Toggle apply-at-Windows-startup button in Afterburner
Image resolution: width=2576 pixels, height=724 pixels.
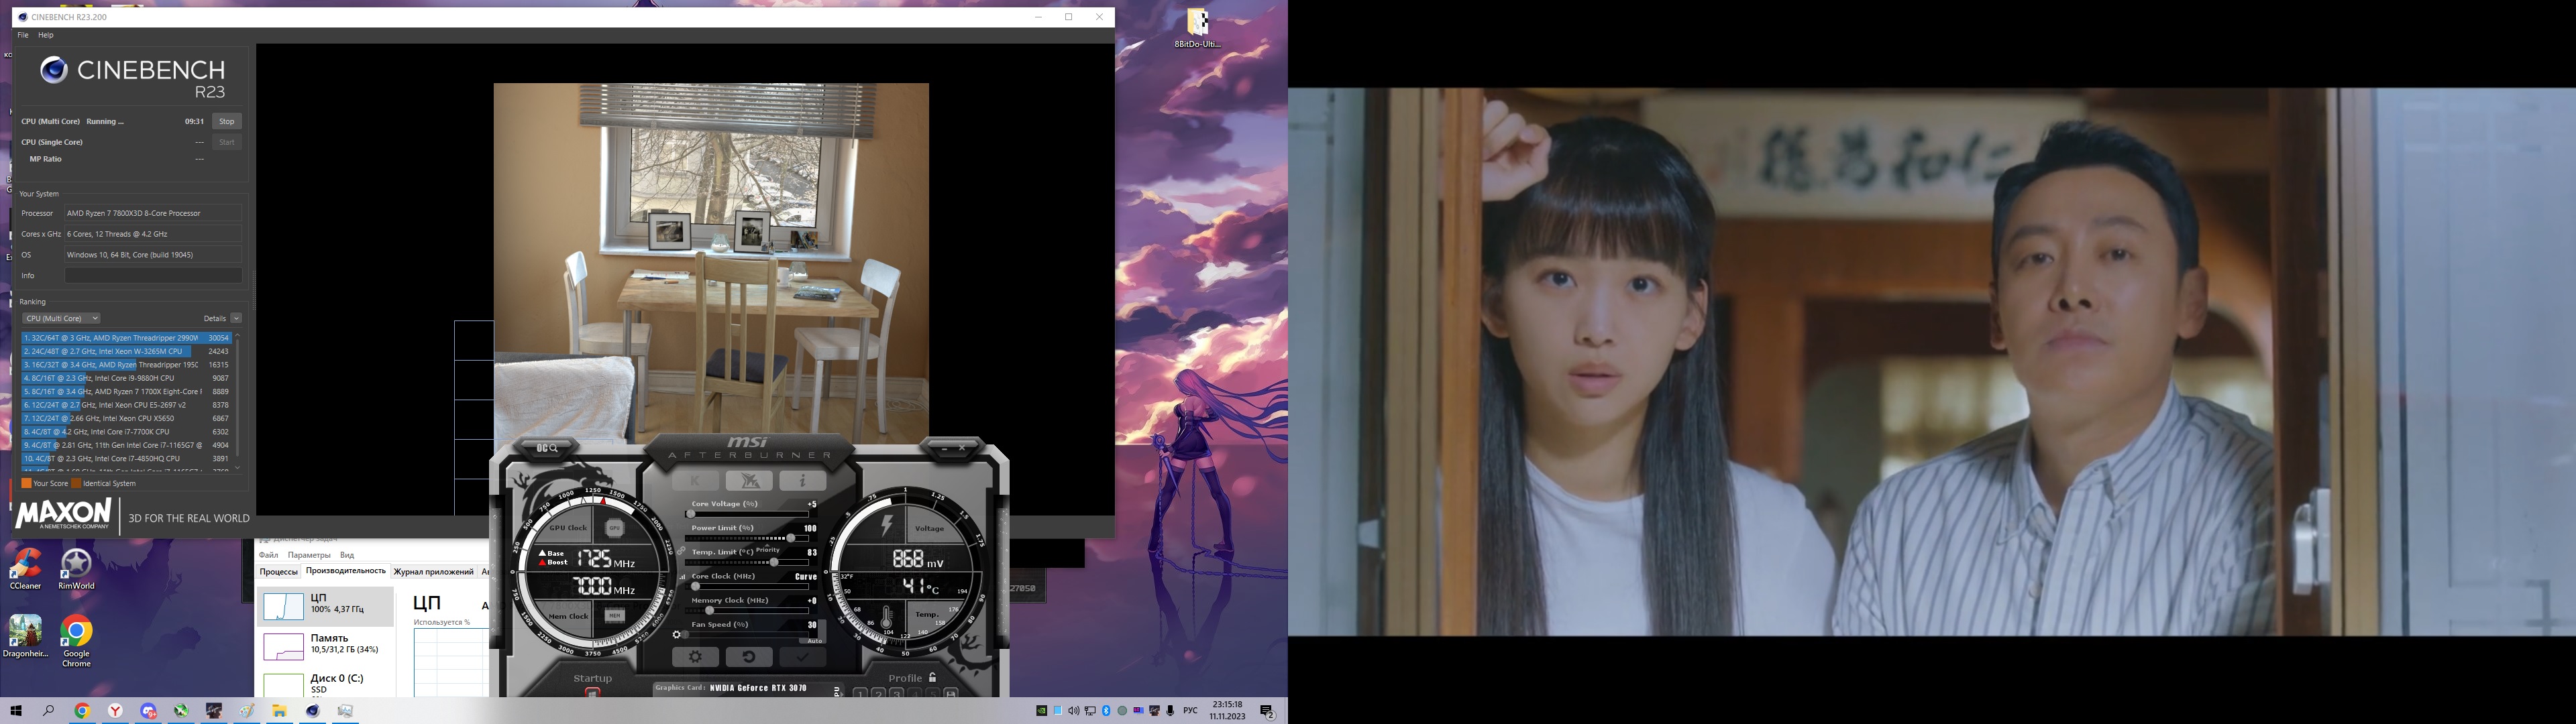click(x=592, y=692)
